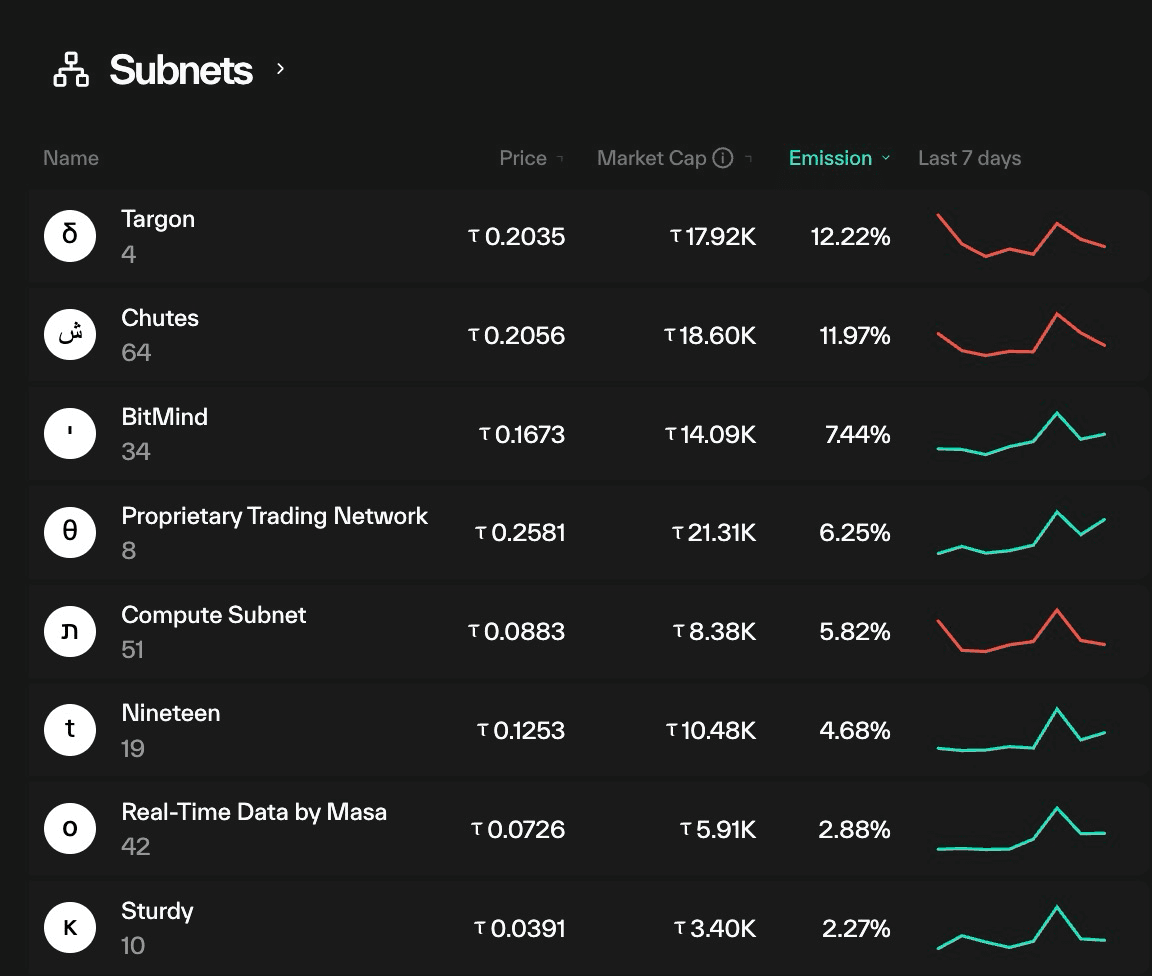The image size is (1152, 976).
Task: View Targon 7-day sparkline chart
Action: click(x=1021, y=235)
